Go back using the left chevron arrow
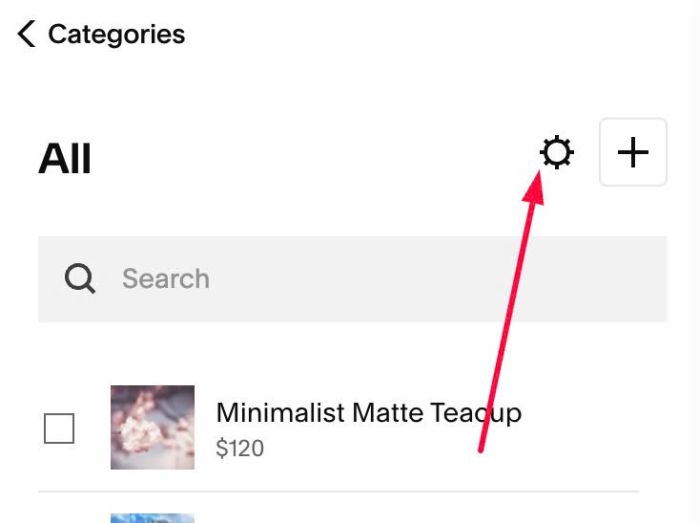The height and width of the screenshot is (523, 700). pos(26,34)
